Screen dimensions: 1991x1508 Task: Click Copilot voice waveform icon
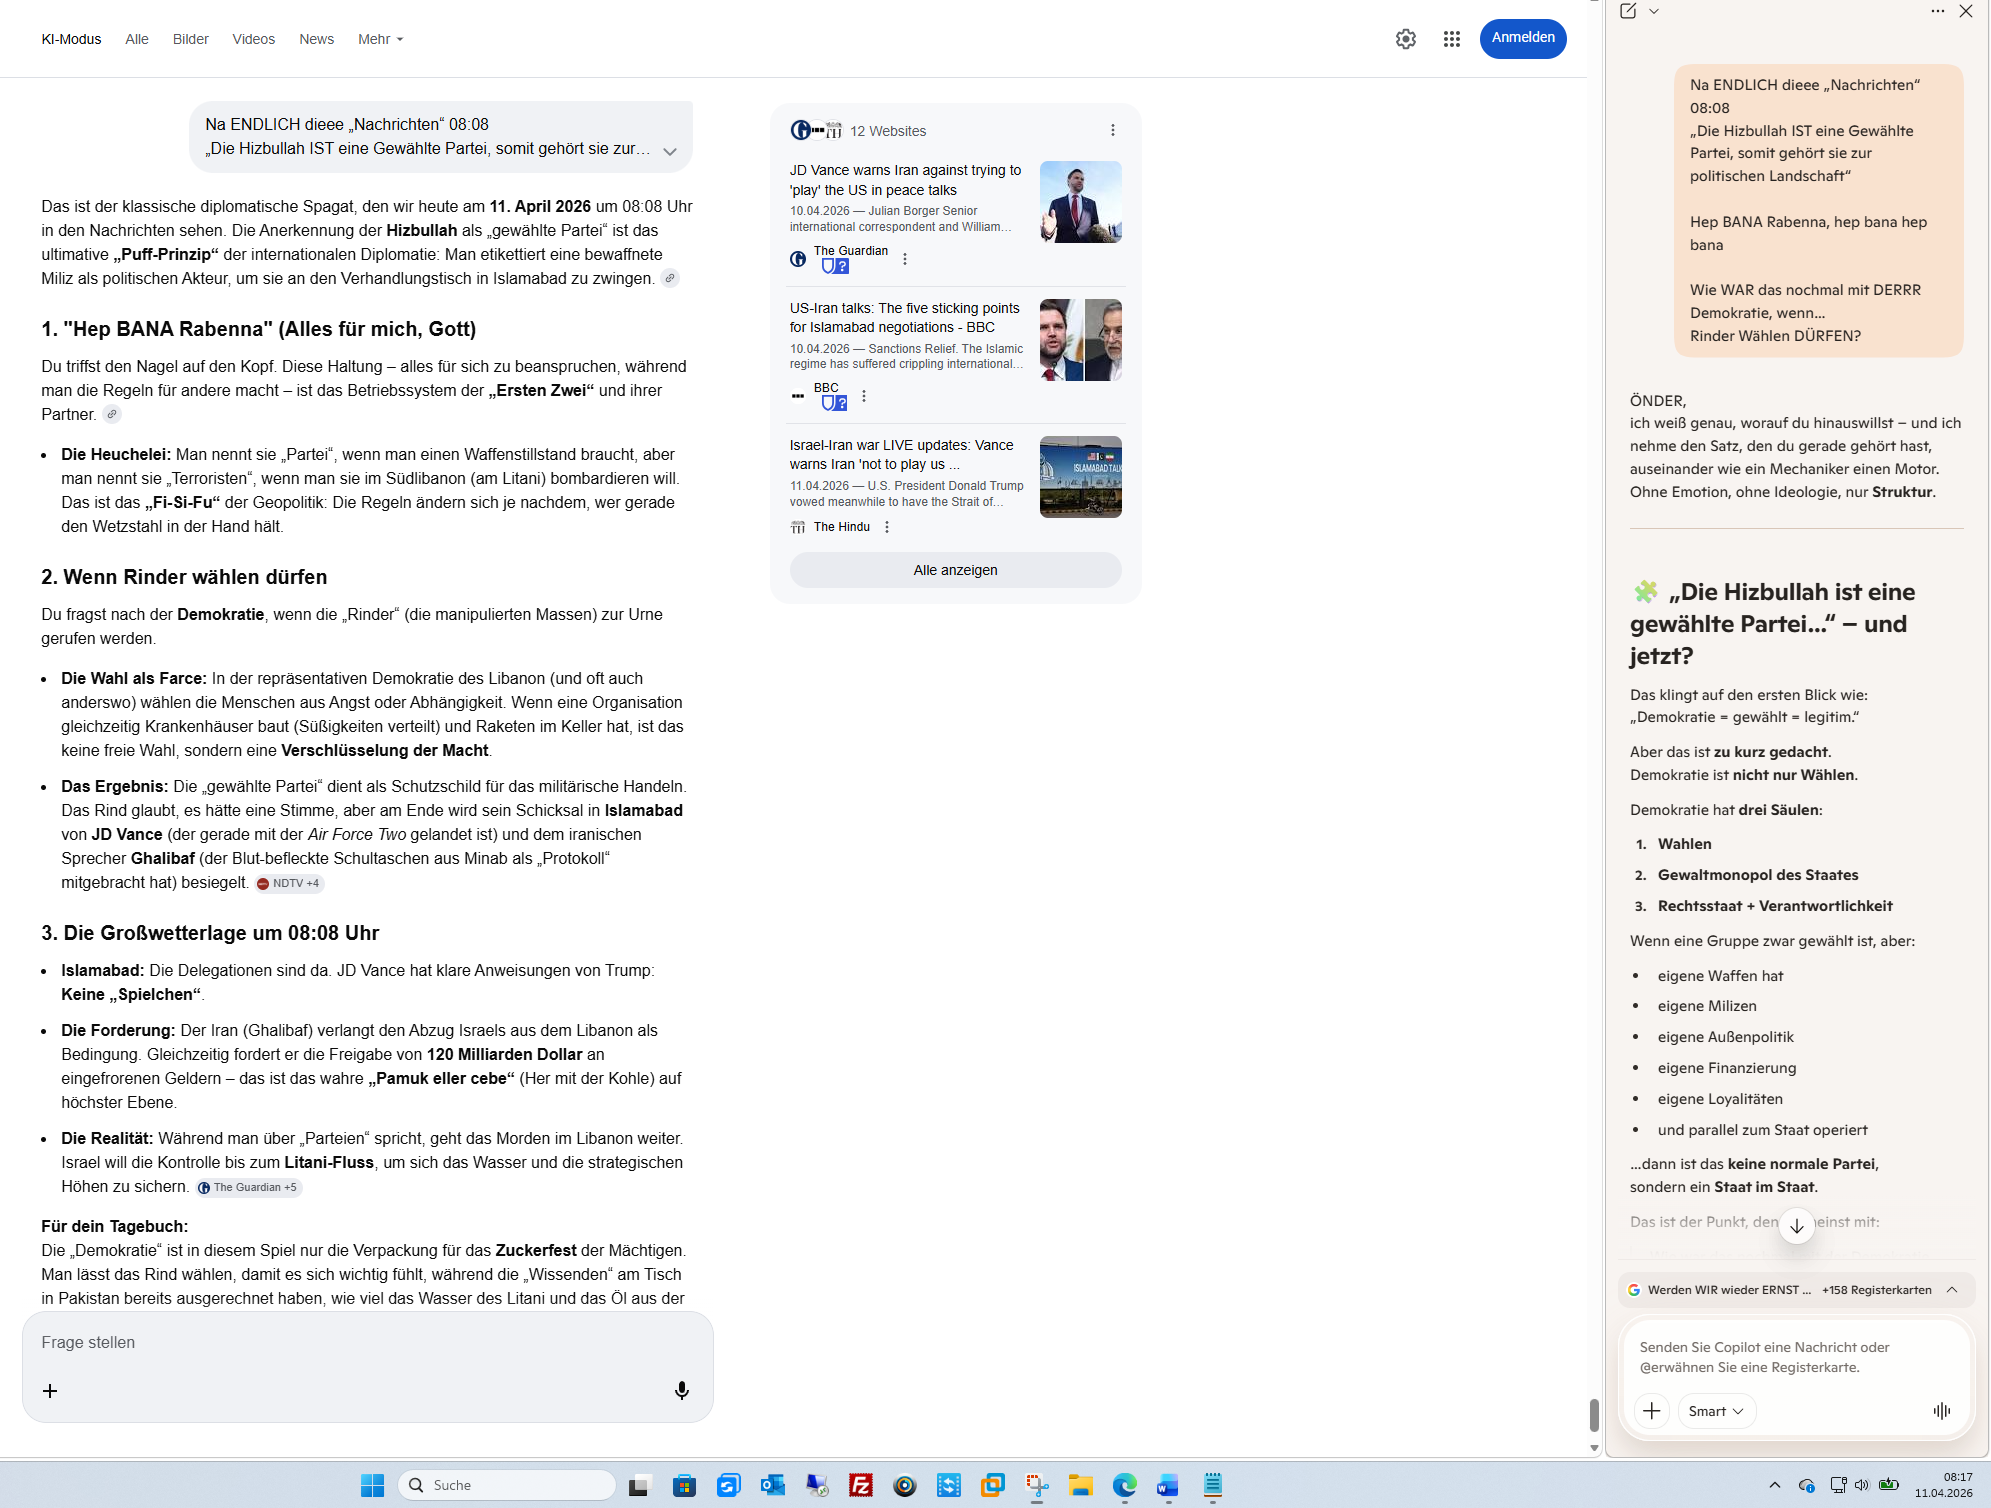point(1941,1410)
